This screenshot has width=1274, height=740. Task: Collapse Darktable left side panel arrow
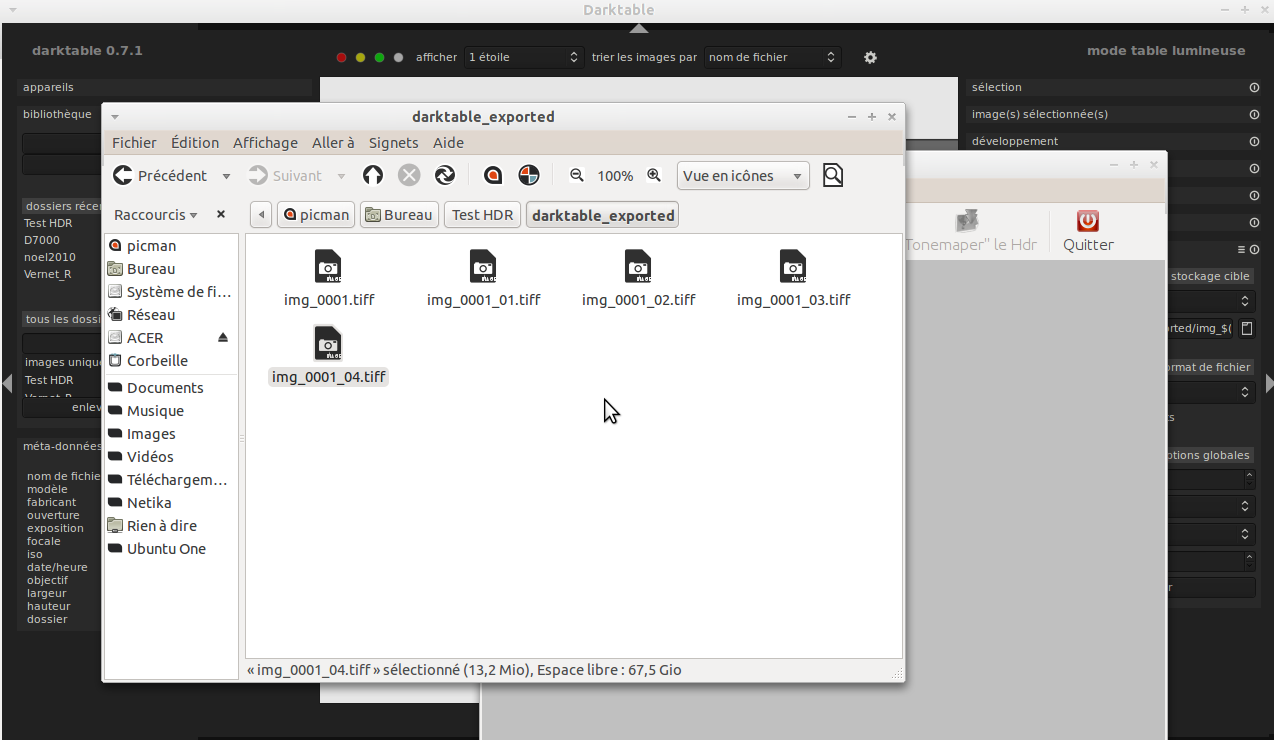tap(7, 383)
